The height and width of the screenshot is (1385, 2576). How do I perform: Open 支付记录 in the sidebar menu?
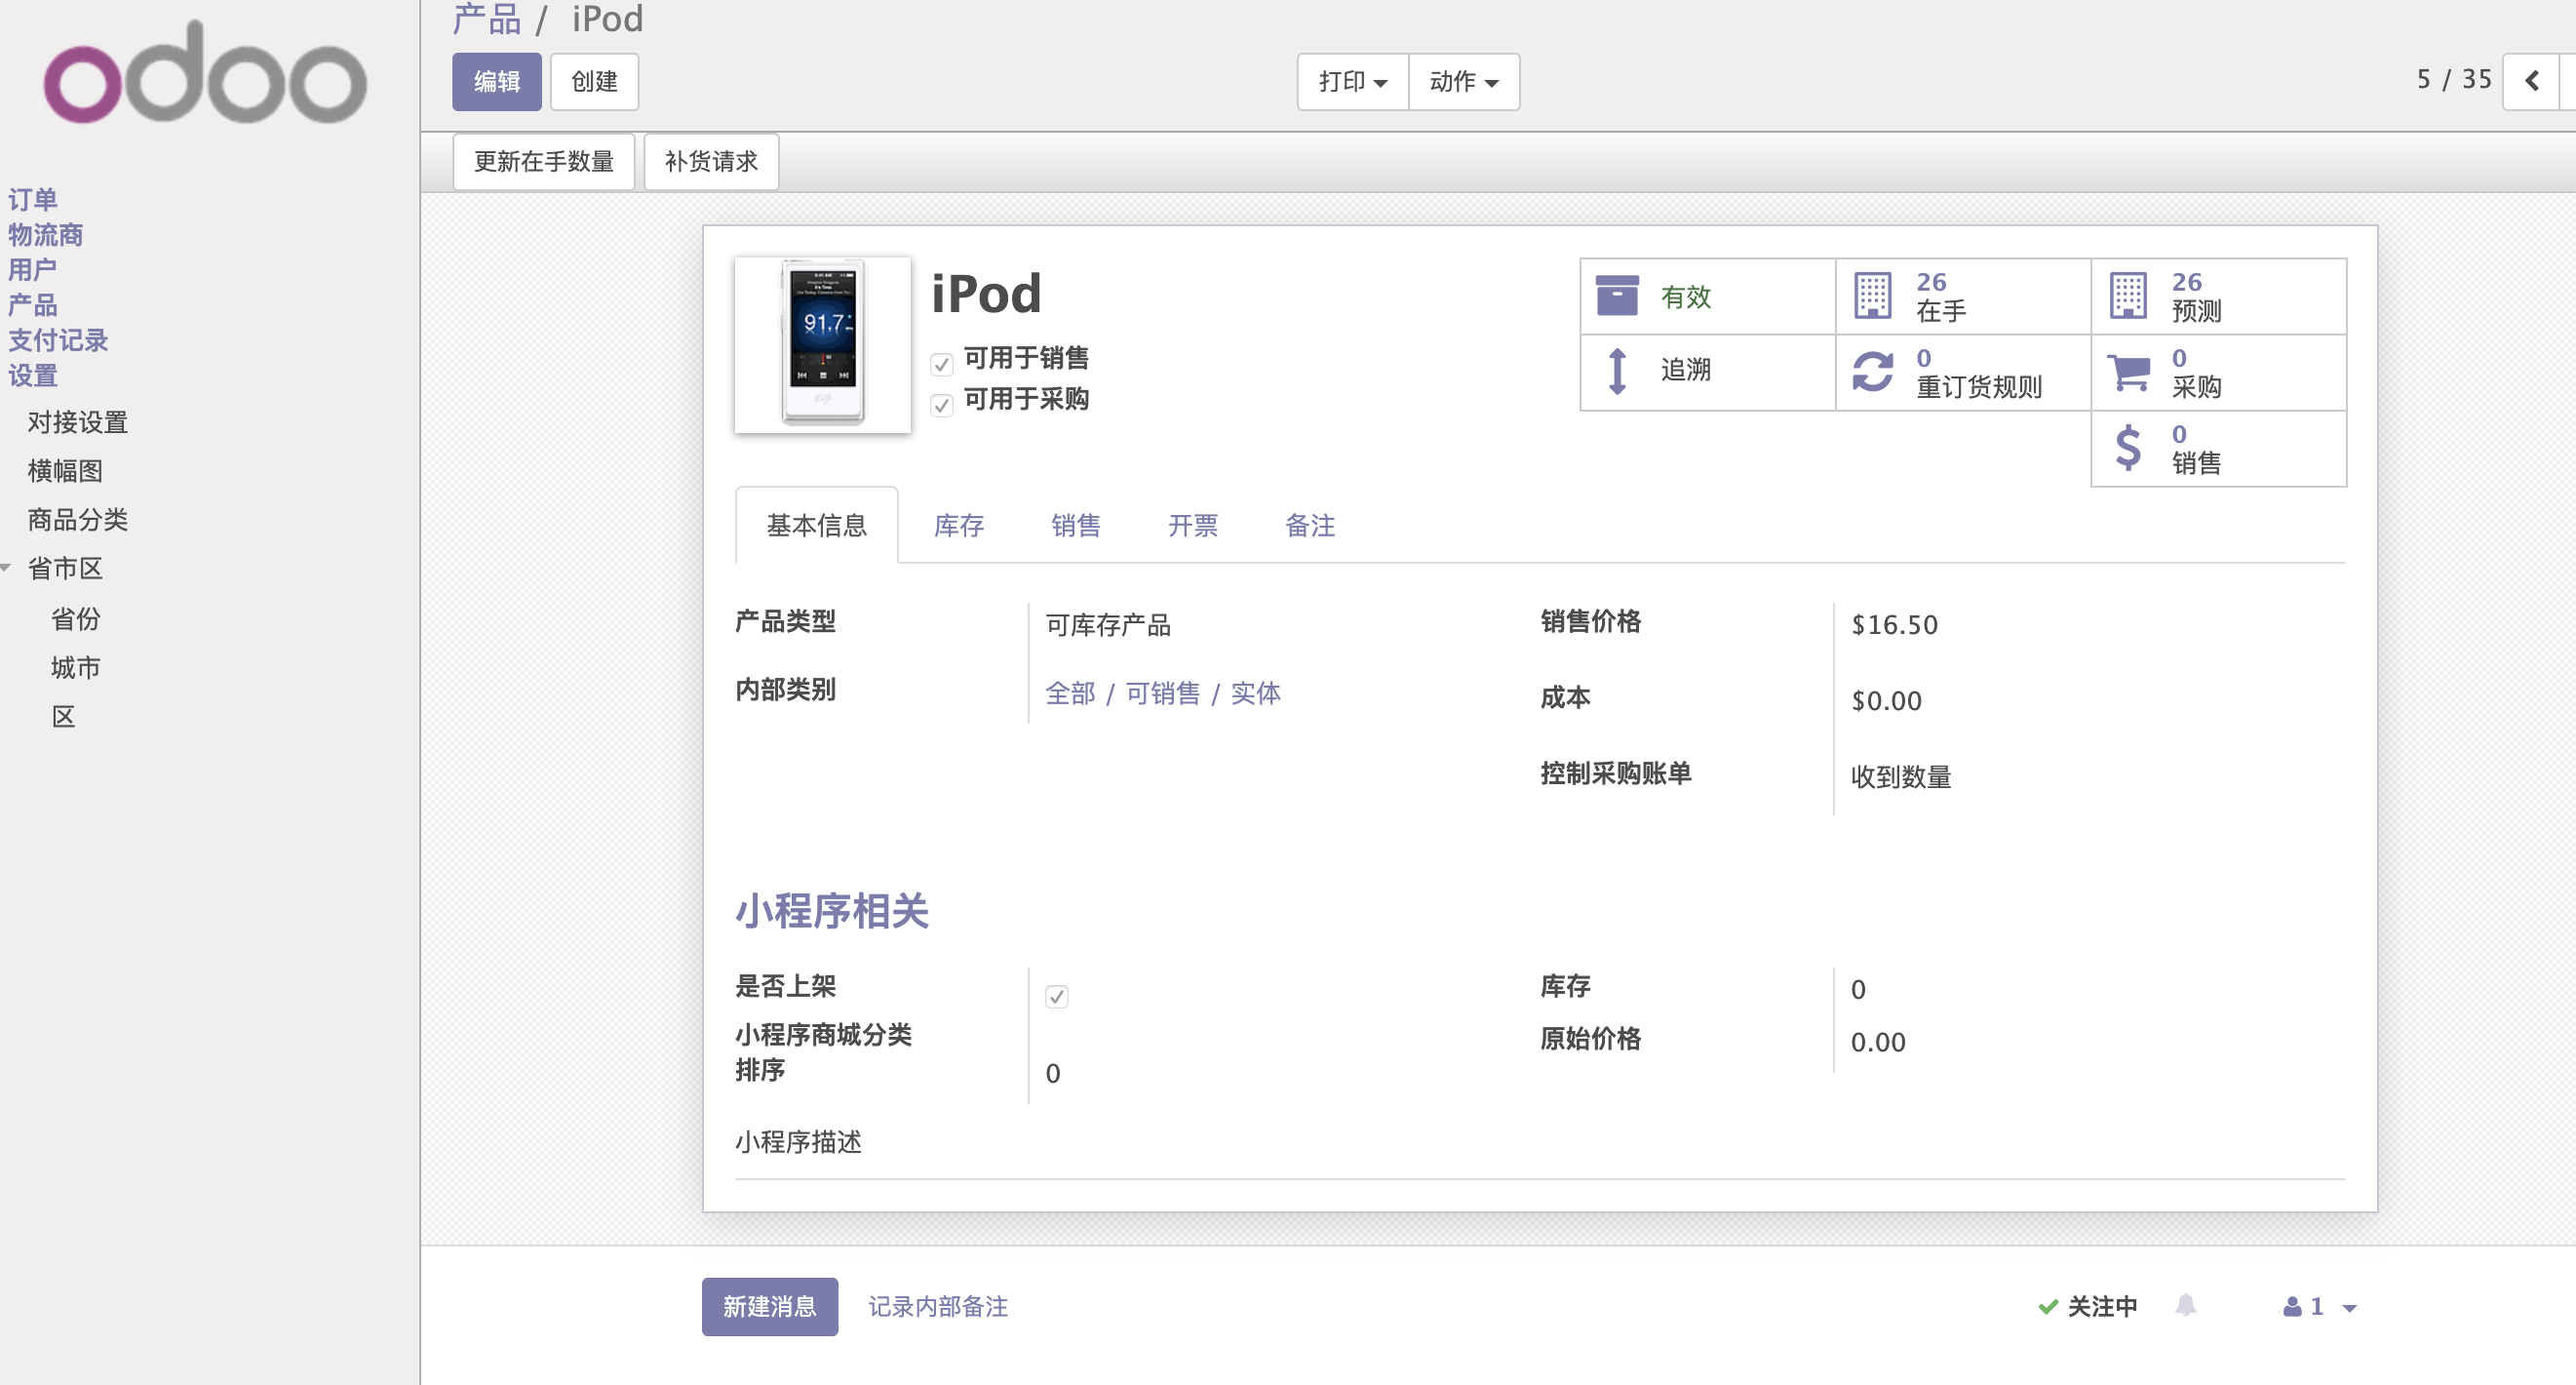(58, 339)
